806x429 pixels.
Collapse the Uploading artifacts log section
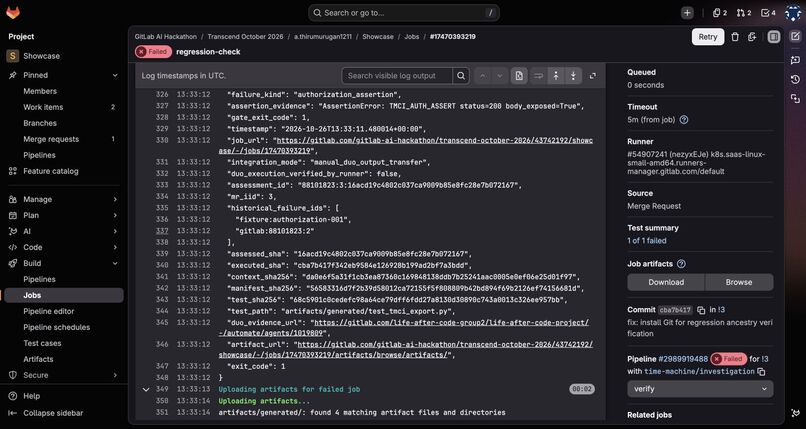(146, 389)
